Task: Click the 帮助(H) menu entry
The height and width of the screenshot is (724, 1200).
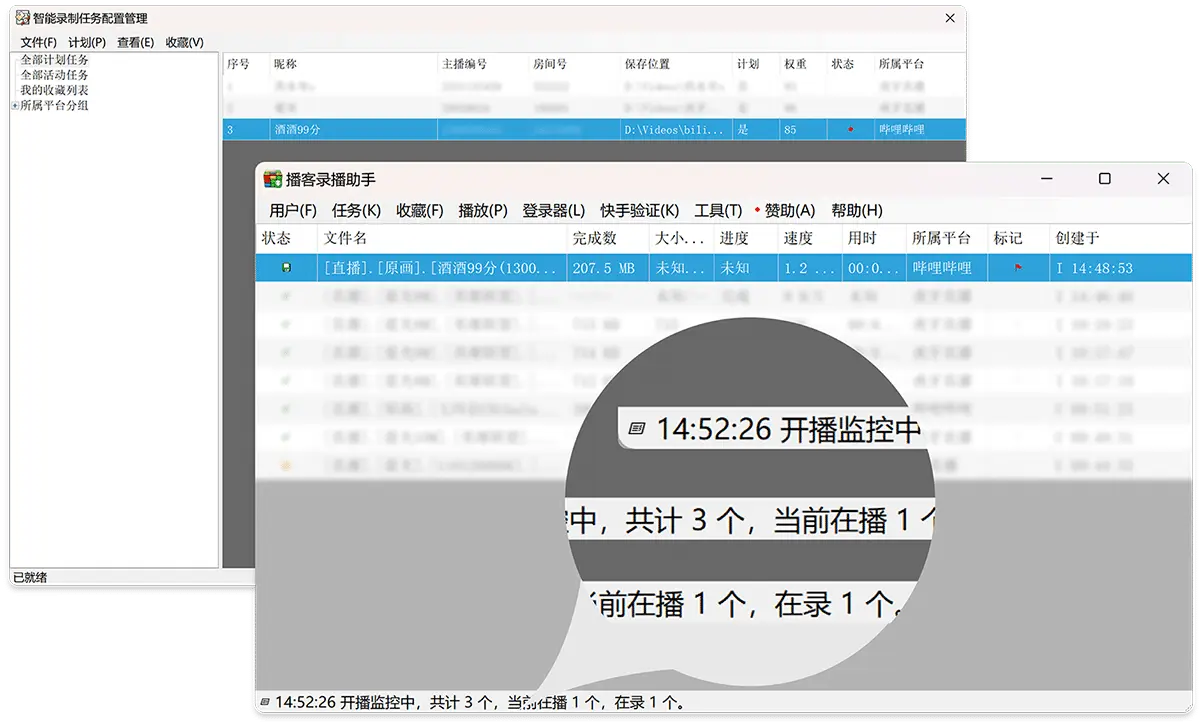Action: coord(859,211)
